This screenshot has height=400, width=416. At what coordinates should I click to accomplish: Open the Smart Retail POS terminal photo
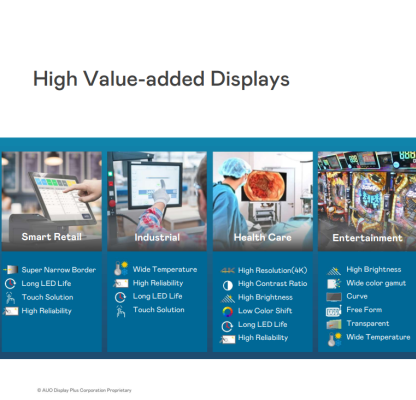(x=52, y=201)
